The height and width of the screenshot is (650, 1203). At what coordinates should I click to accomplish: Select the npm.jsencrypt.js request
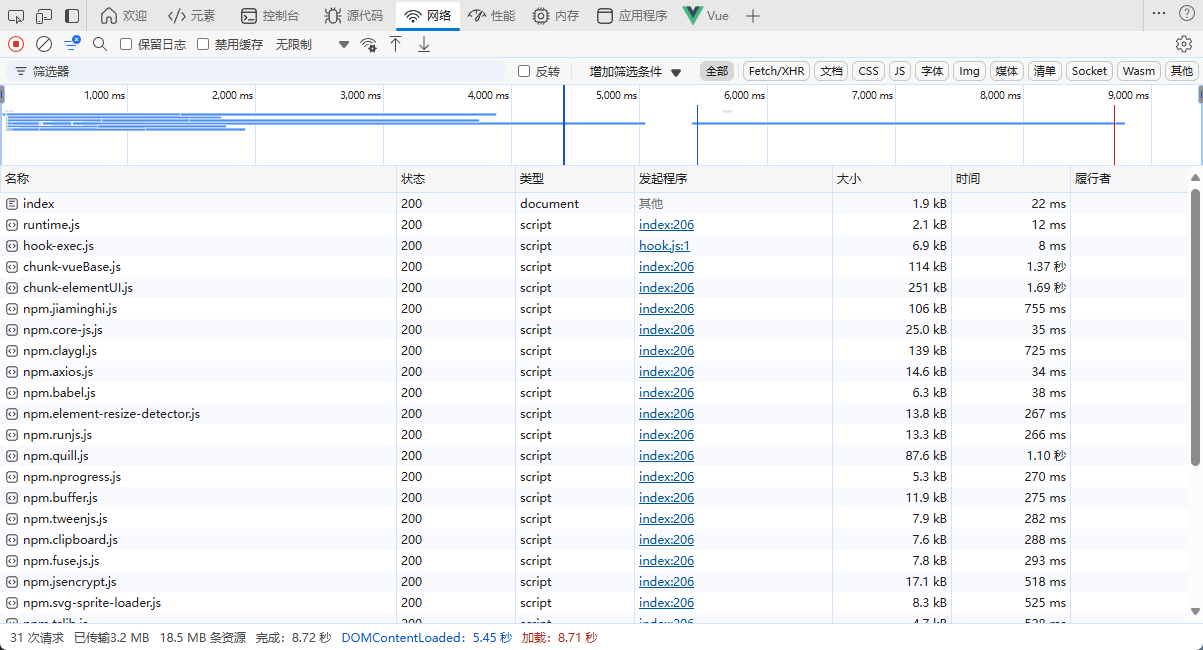point(594,582)
